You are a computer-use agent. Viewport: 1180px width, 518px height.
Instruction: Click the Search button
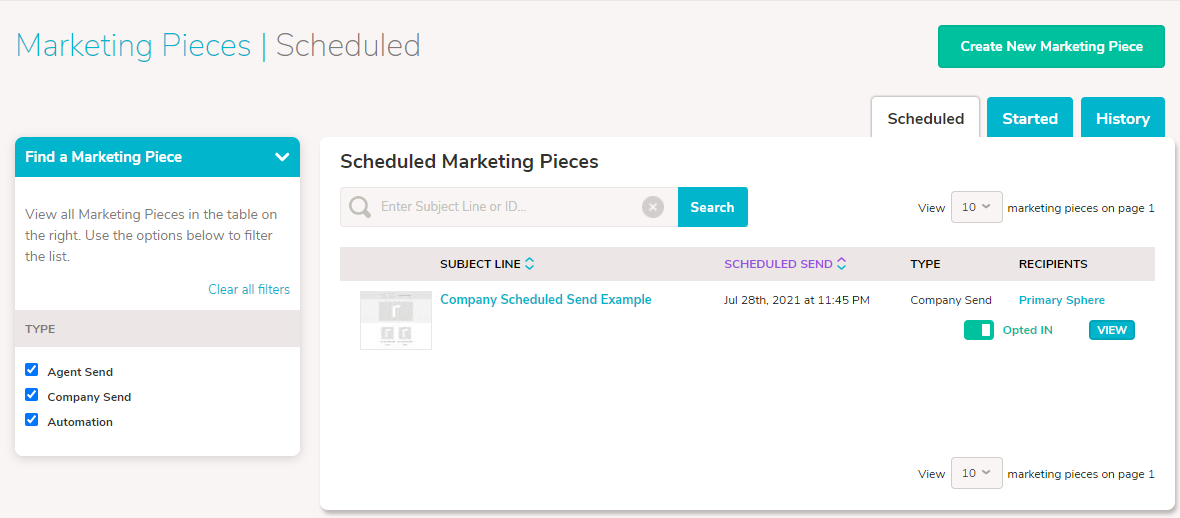pyautogui.click(x=713, y=207)
